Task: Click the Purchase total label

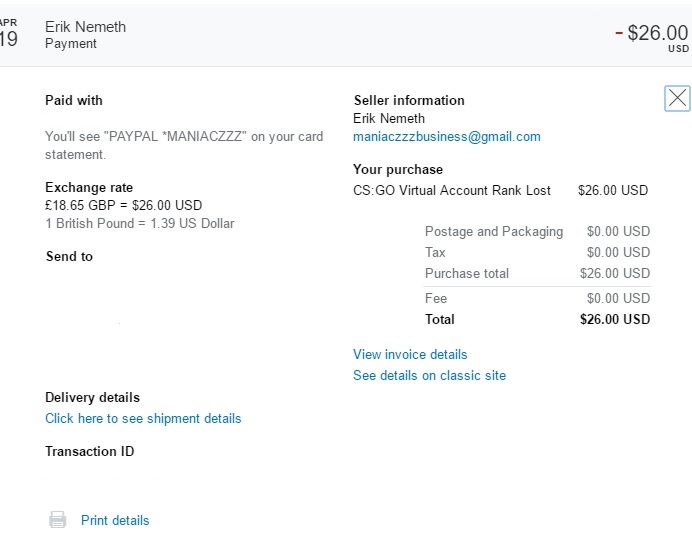Action: [467, 273]
